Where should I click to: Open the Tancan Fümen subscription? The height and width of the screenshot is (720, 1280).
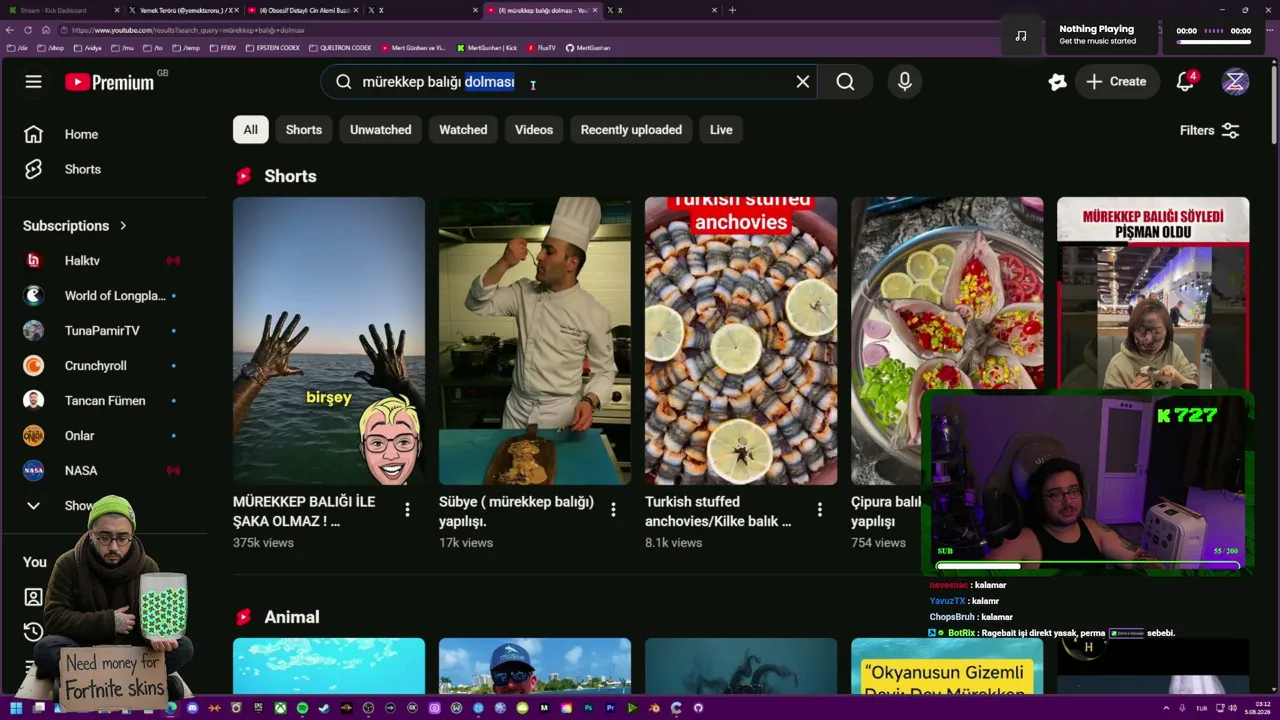coord(104,401)
